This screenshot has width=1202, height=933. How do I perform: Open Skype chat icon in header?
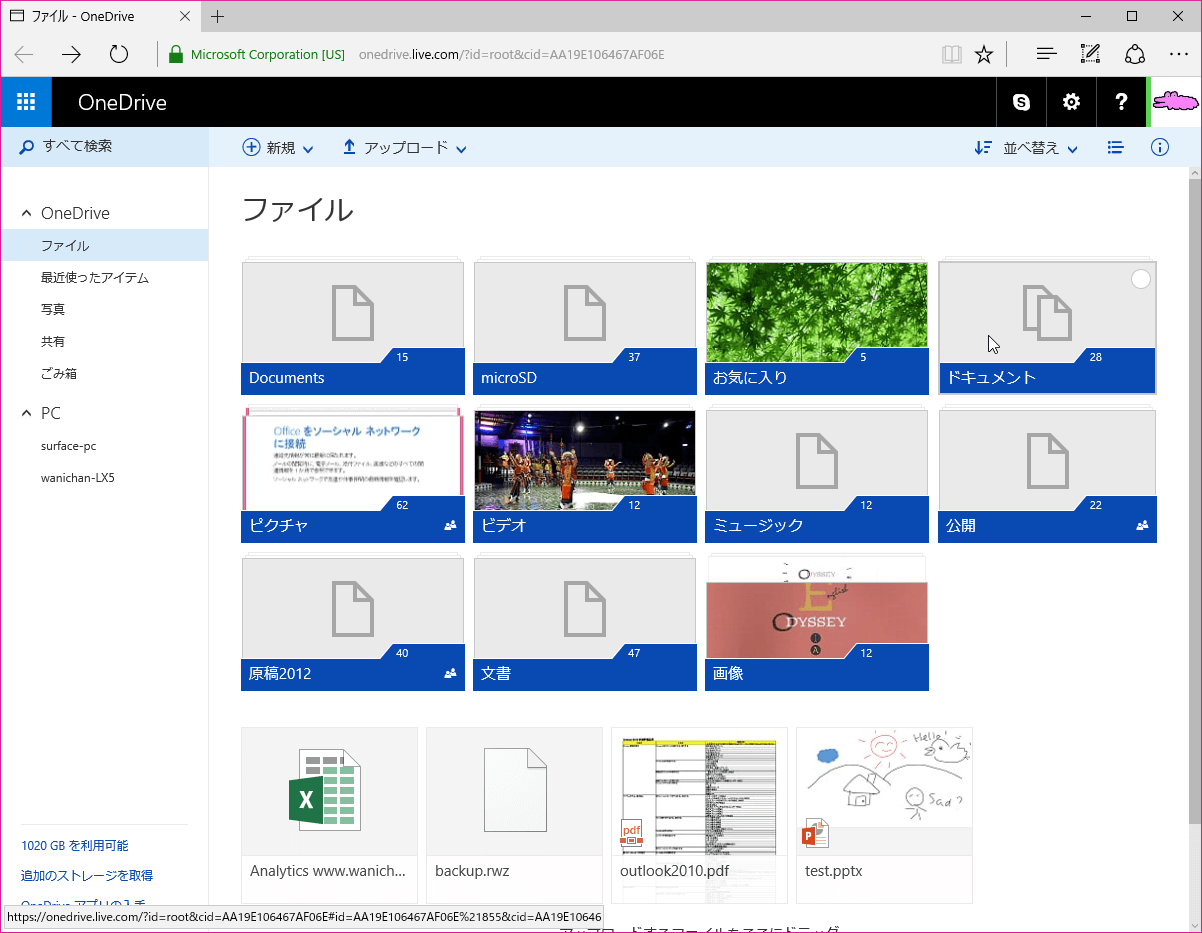[x=1021, y=102]
